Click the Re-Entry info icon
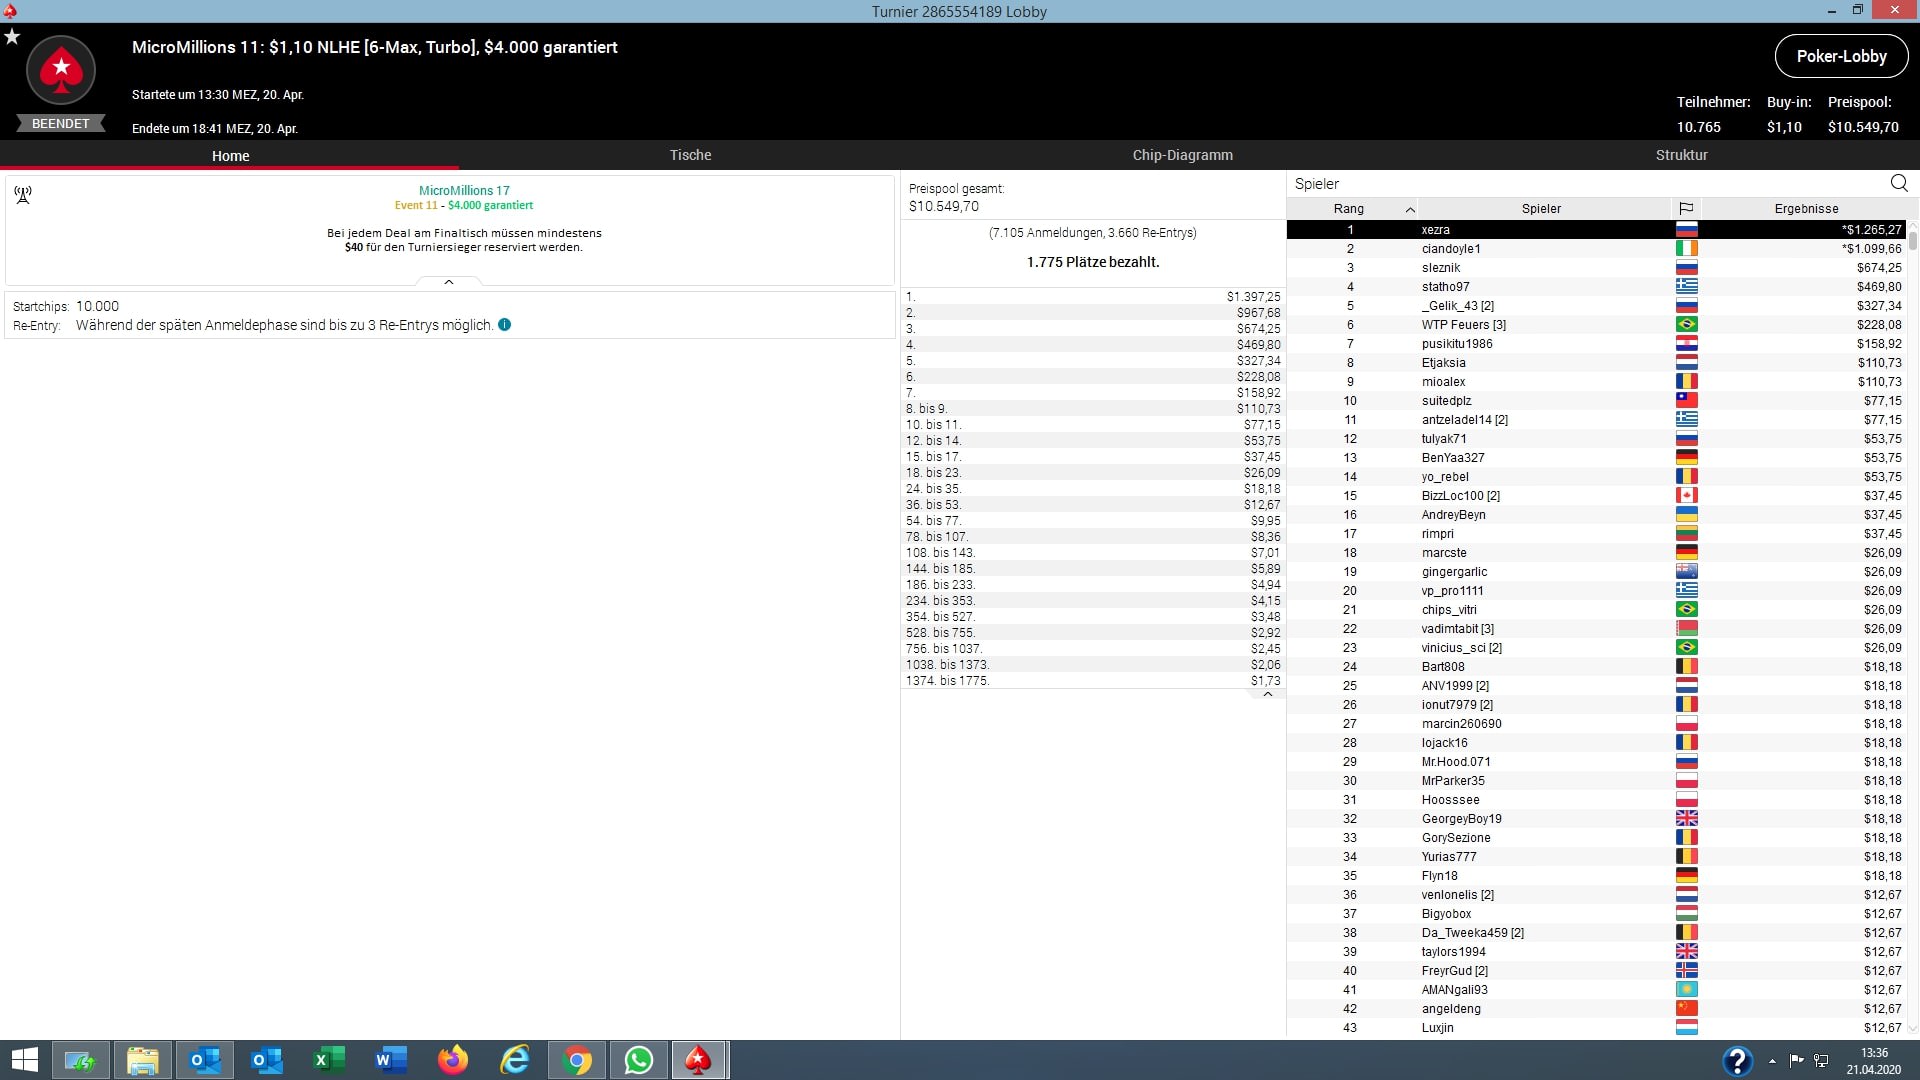Image resolution: width=1920 pixels, height=1080 pixels. pyautogui.click(x=505, y=325)
